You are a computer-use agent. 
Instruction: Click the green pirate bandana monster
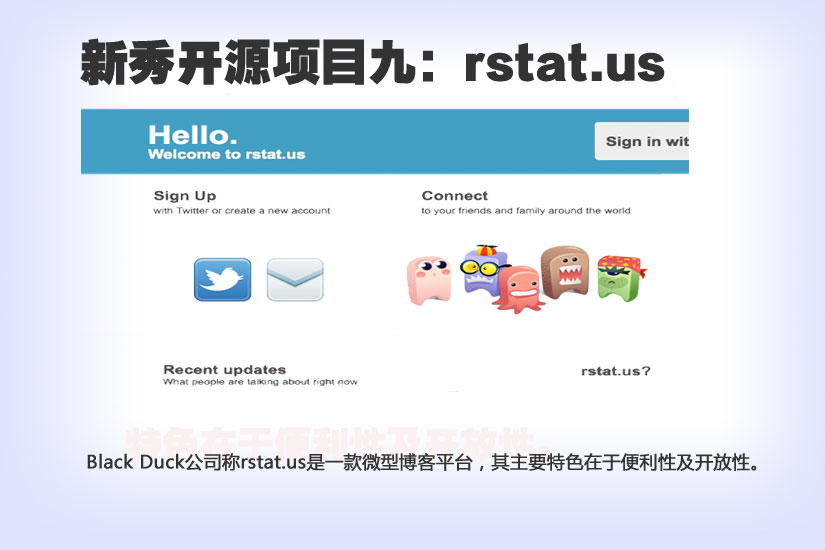621,278
